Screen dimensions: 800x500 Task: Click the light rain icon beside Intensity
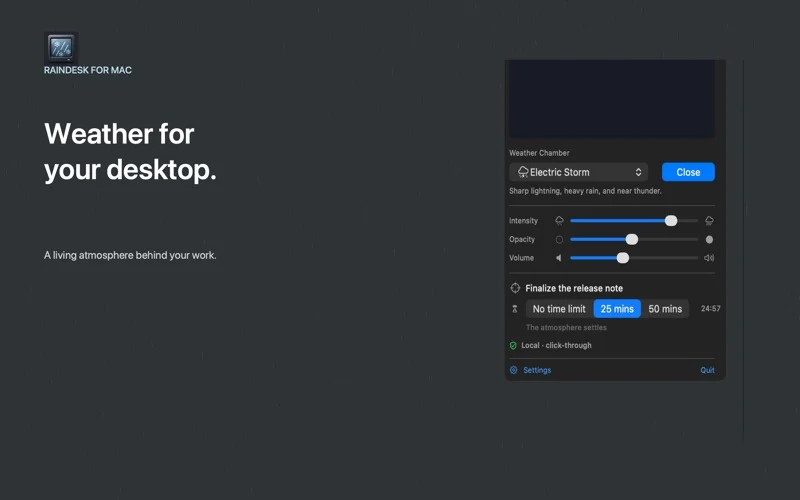(x=559, y=220)
